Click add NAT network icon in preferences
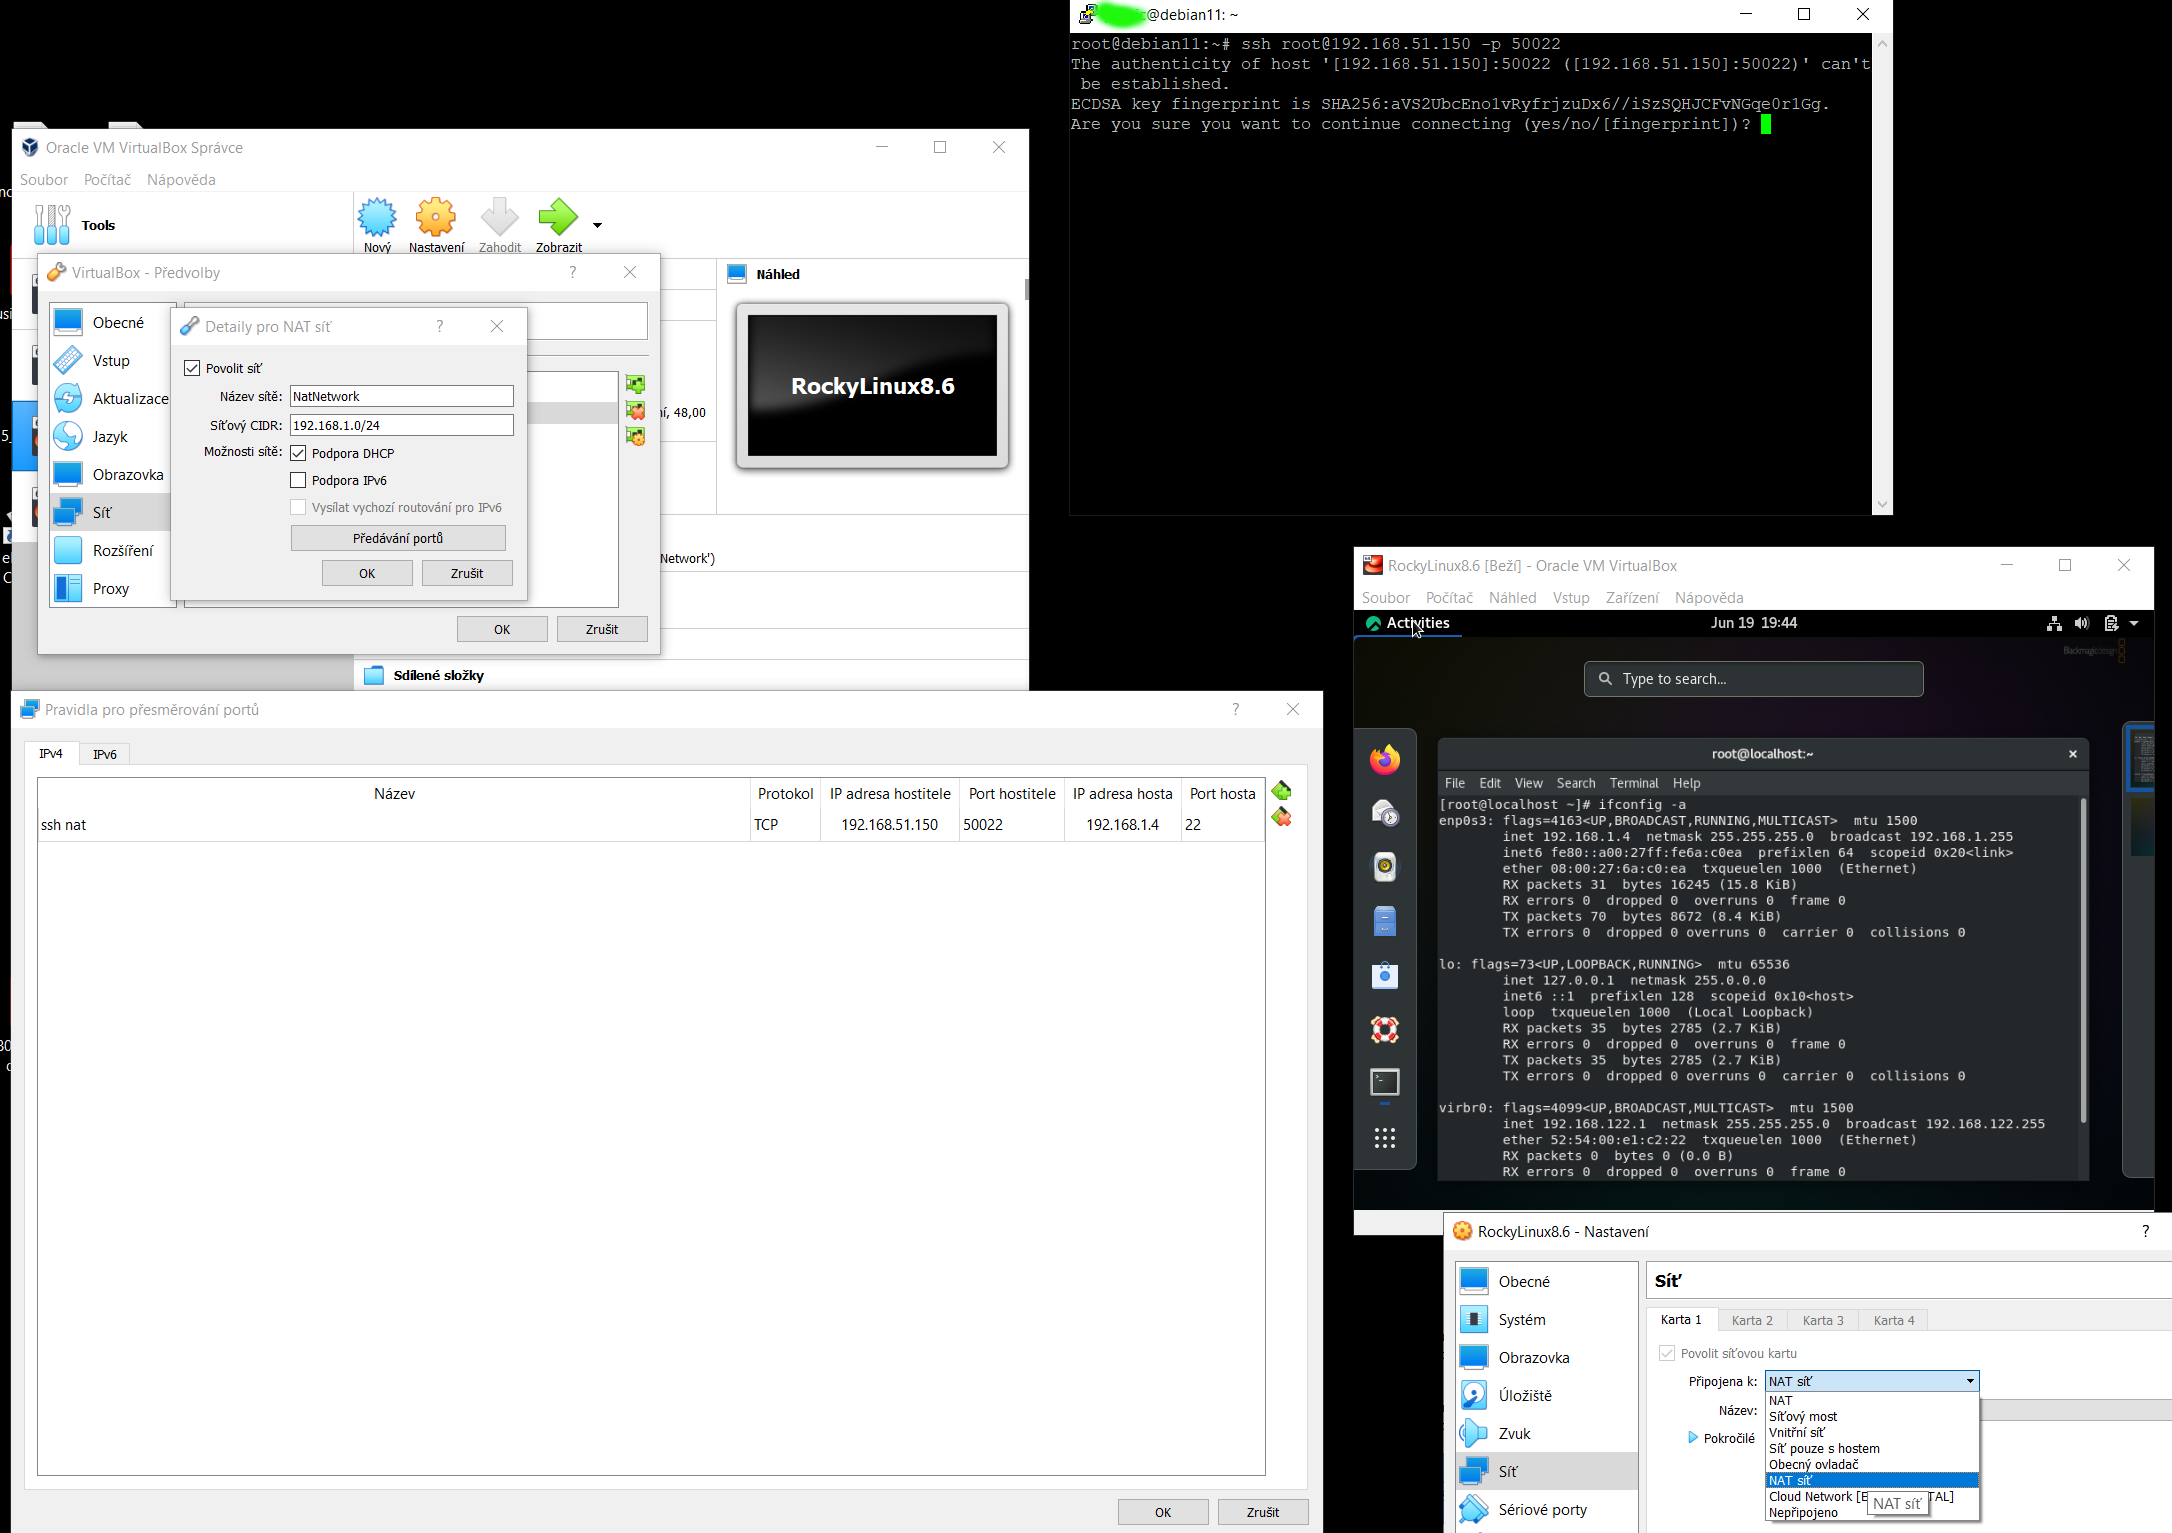The height and width of the screenshot is (1533, 2172). pyautogui.click(x=635, y=384)
